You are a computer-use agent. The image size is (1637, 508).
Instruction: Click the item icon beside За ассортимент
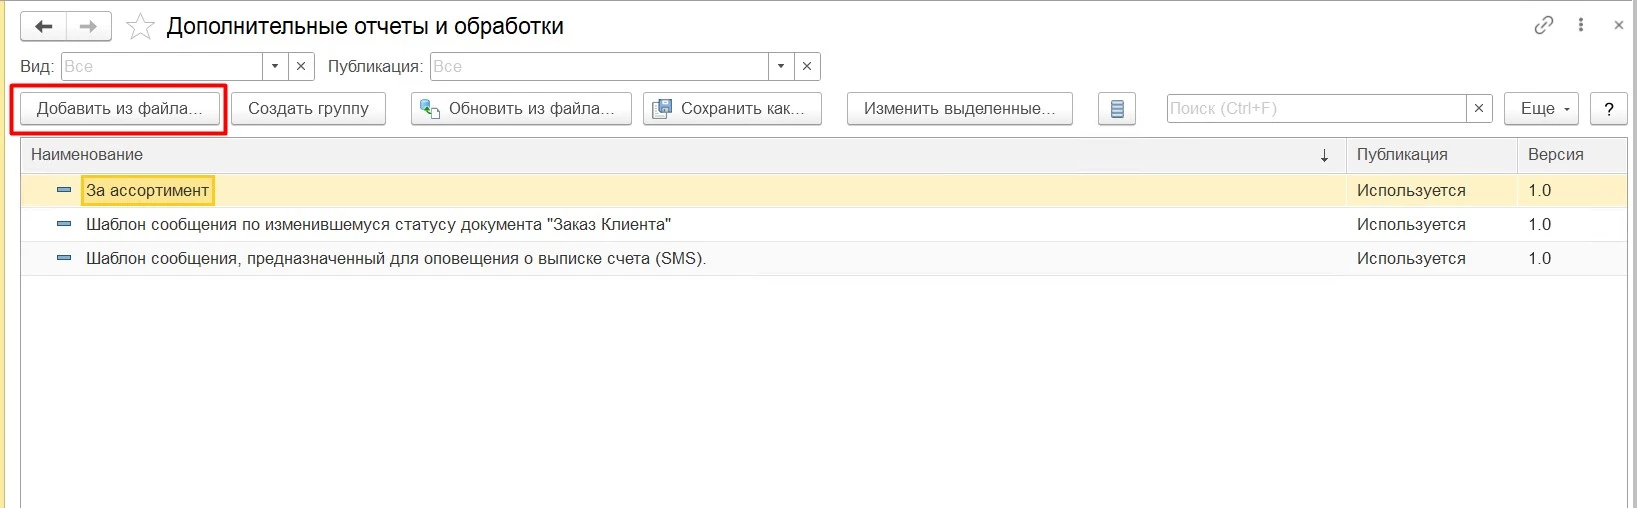(64, 190)
